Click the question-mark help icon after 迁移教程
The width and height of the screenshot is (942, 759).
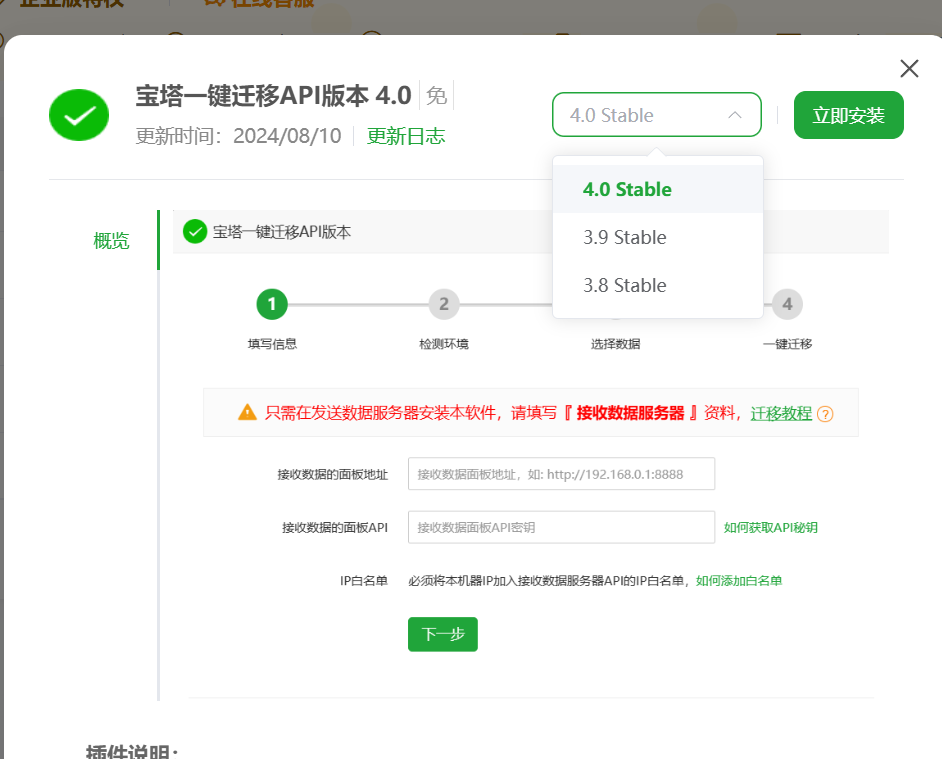829,412
